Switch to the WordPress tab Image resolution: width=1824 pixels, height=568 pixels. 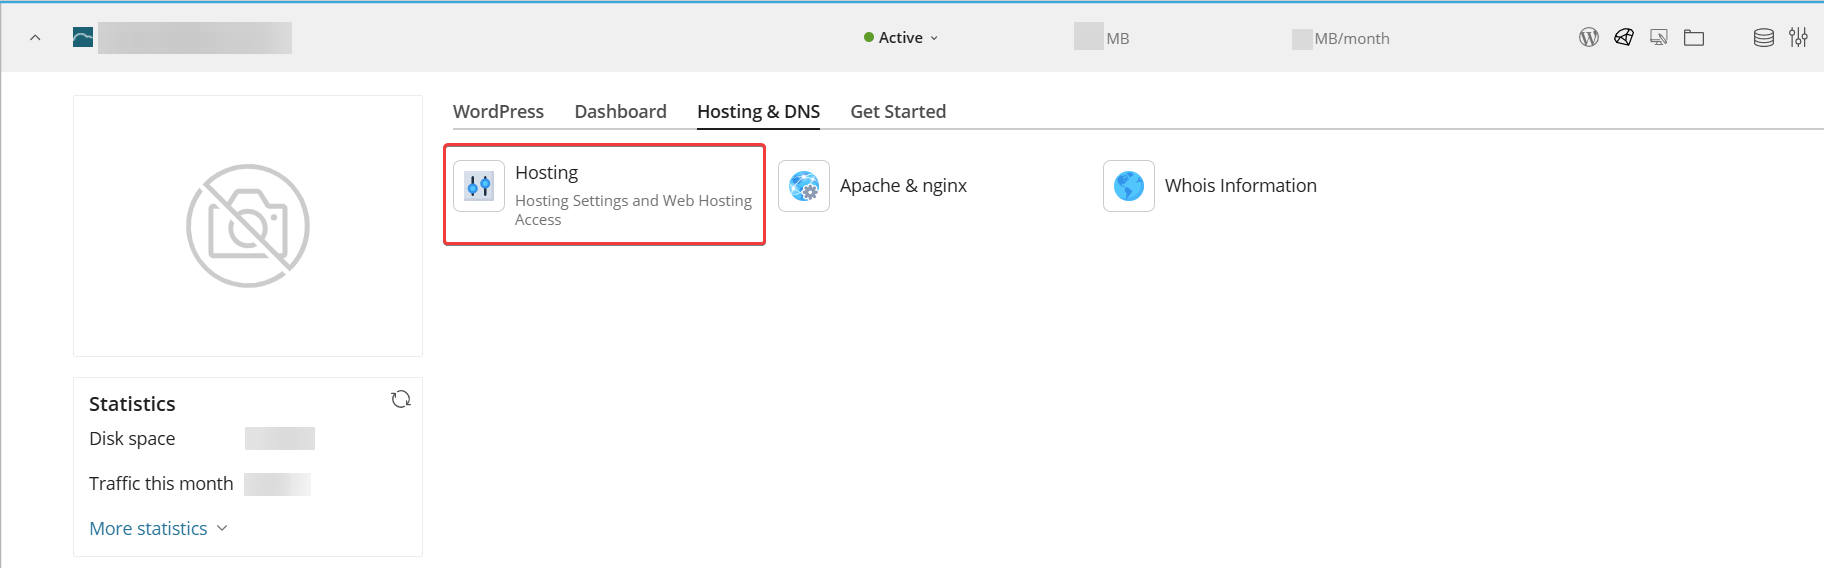[x=498, y=111]
